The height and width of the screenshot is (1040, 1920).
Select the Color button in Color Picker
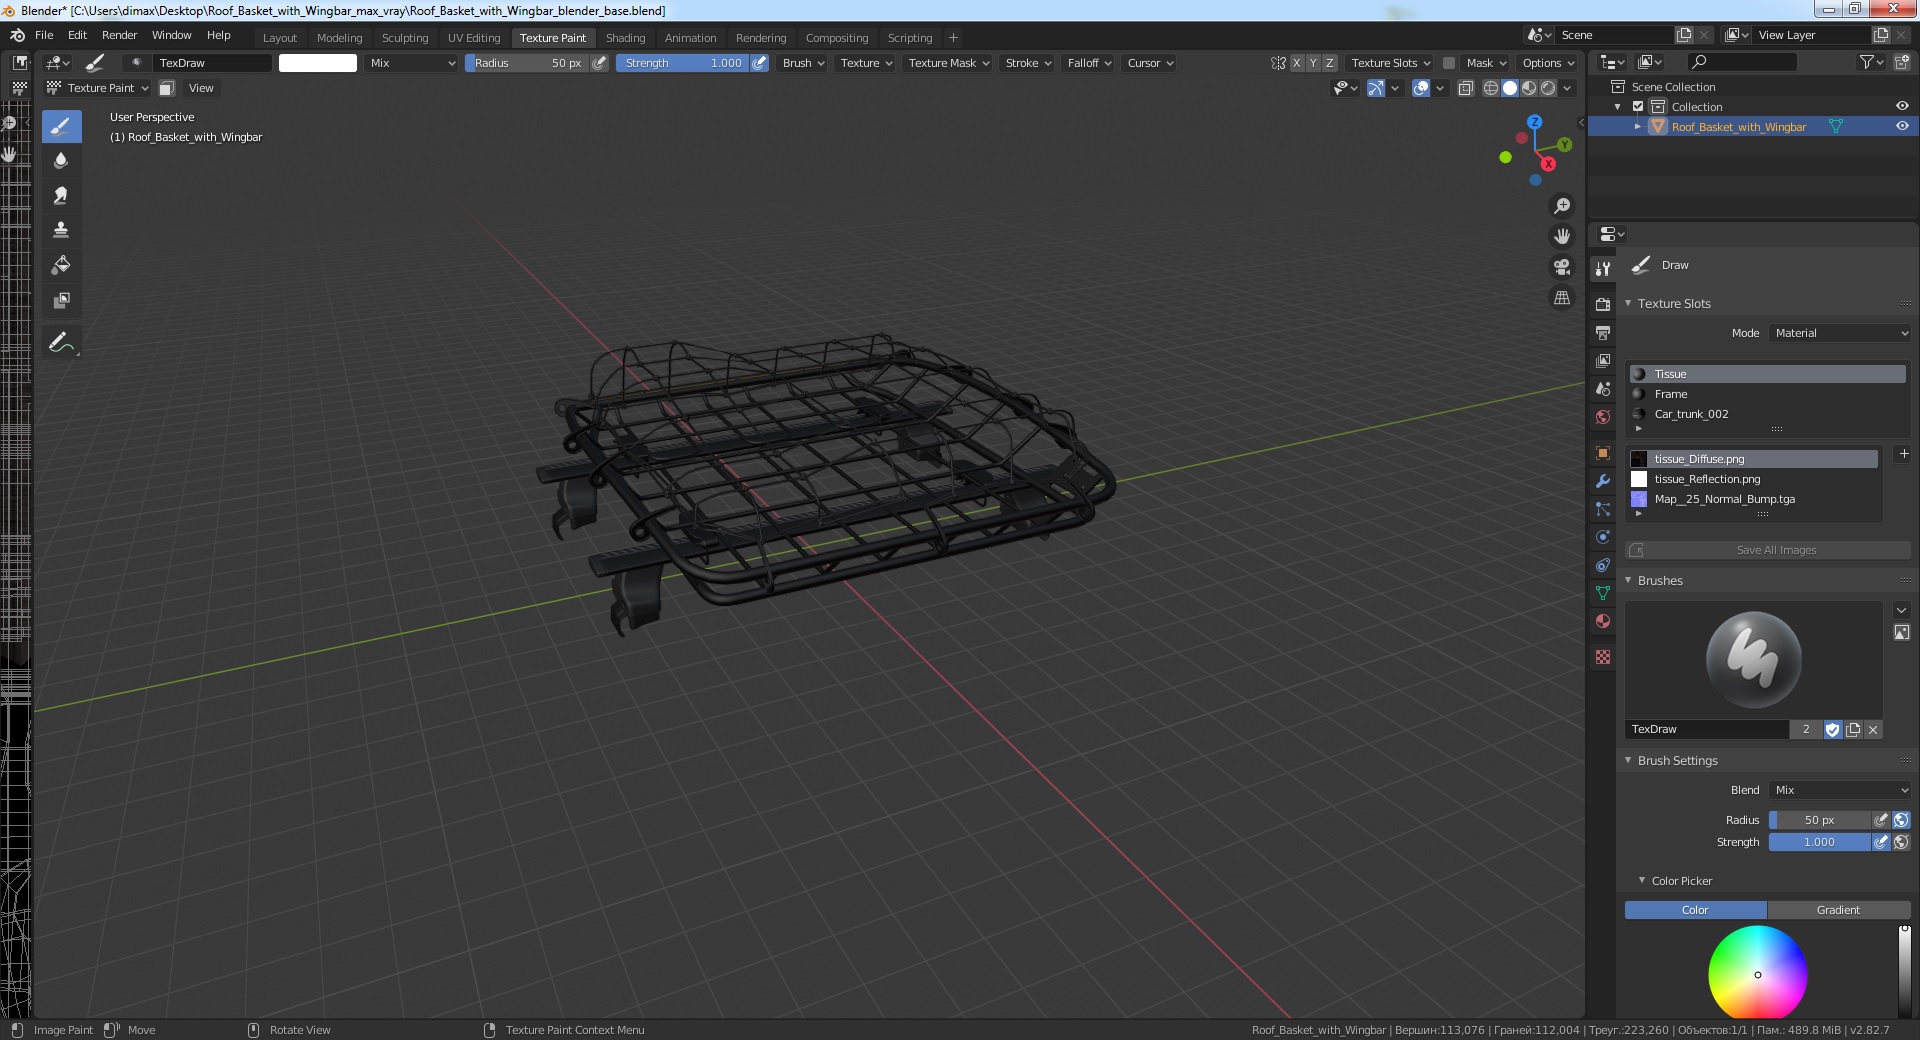click(x=1695, y=910)
